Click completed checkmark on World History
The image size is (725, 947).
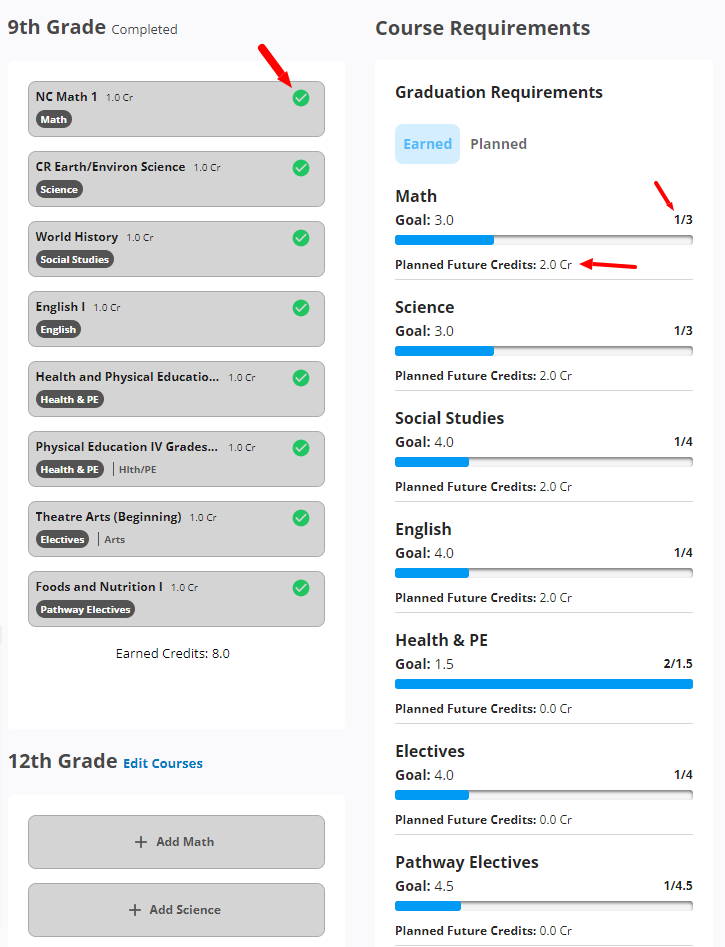click(x=301, y=238)
